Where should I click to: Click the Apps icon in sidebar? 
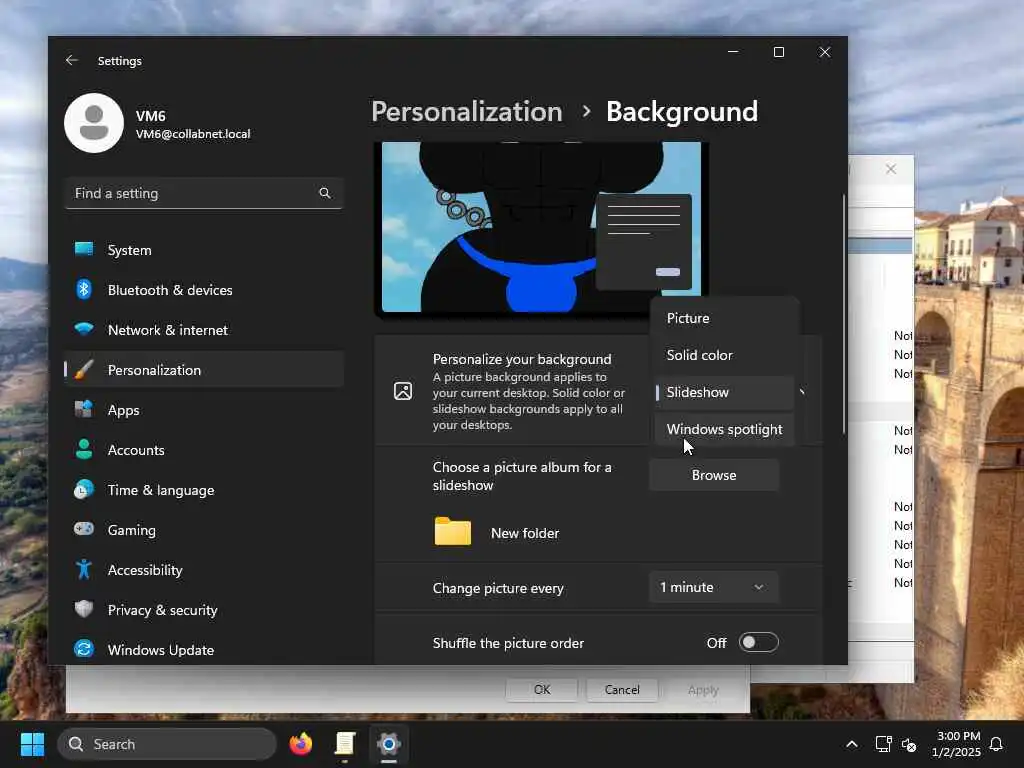[x=84, y=409]
